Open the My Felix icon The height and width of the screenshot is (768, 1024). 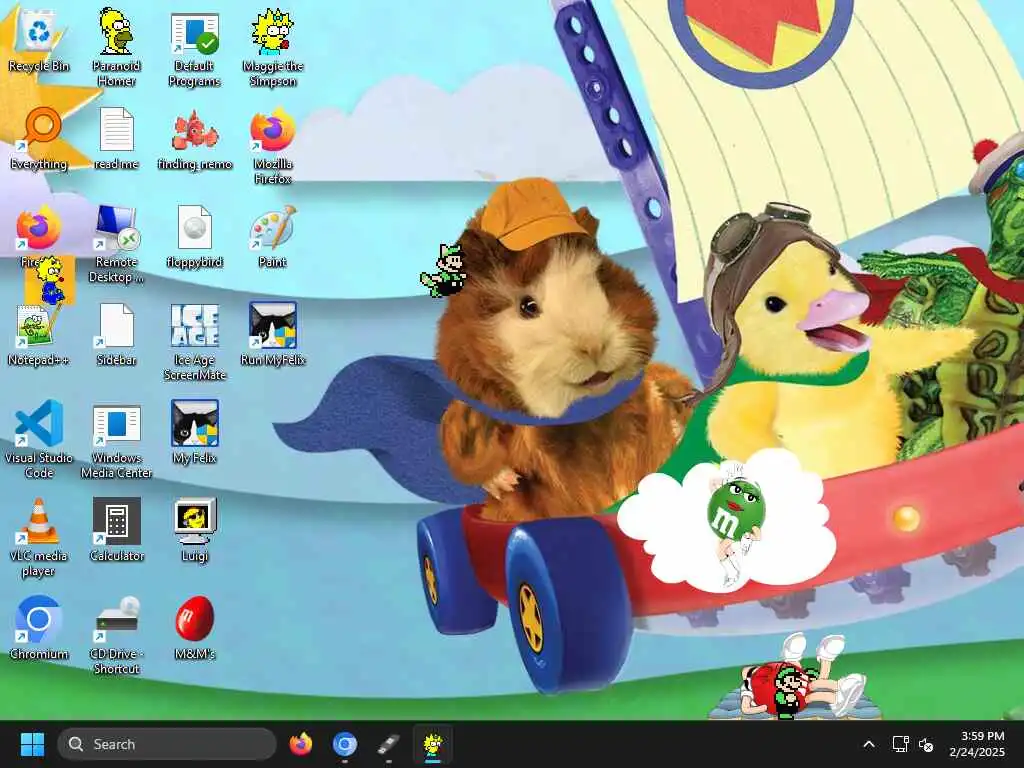pos(195,433)
